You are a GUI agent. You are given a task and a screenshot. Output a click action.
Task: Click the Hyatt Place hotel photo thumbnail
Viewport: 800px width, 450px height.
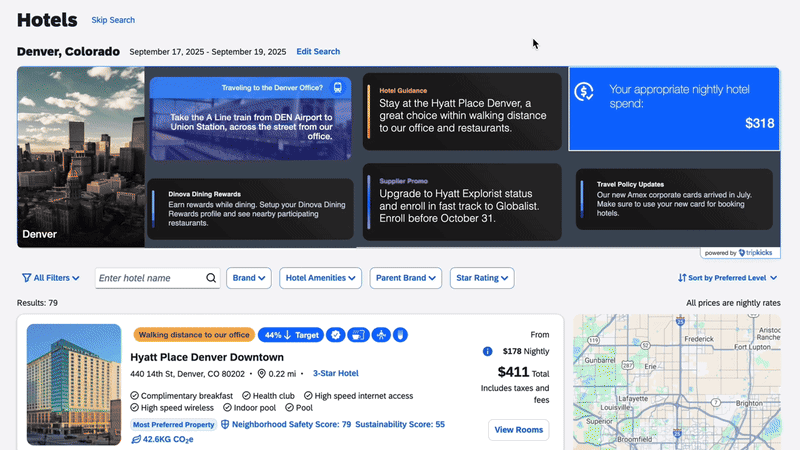(x=74, y=385)
